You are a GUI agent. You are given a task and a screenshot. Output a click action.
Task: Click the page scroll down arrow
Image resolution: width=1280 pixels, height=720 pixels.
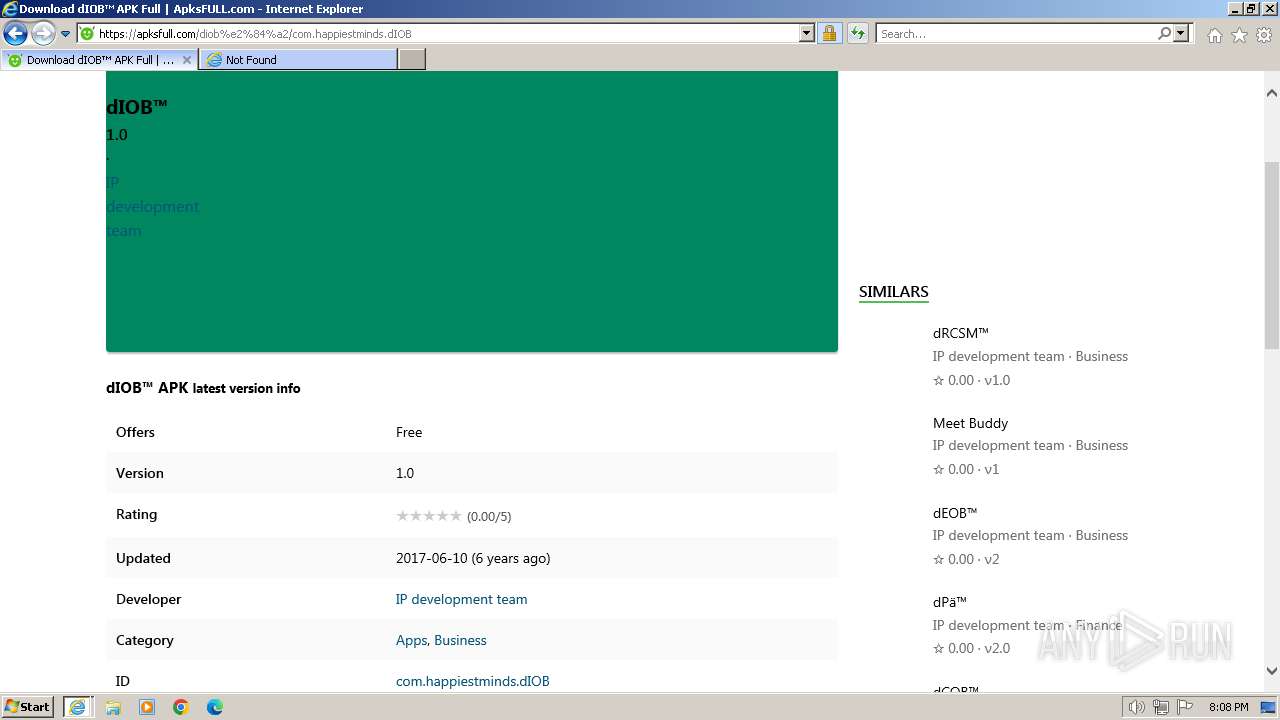tap(1271, 672)
